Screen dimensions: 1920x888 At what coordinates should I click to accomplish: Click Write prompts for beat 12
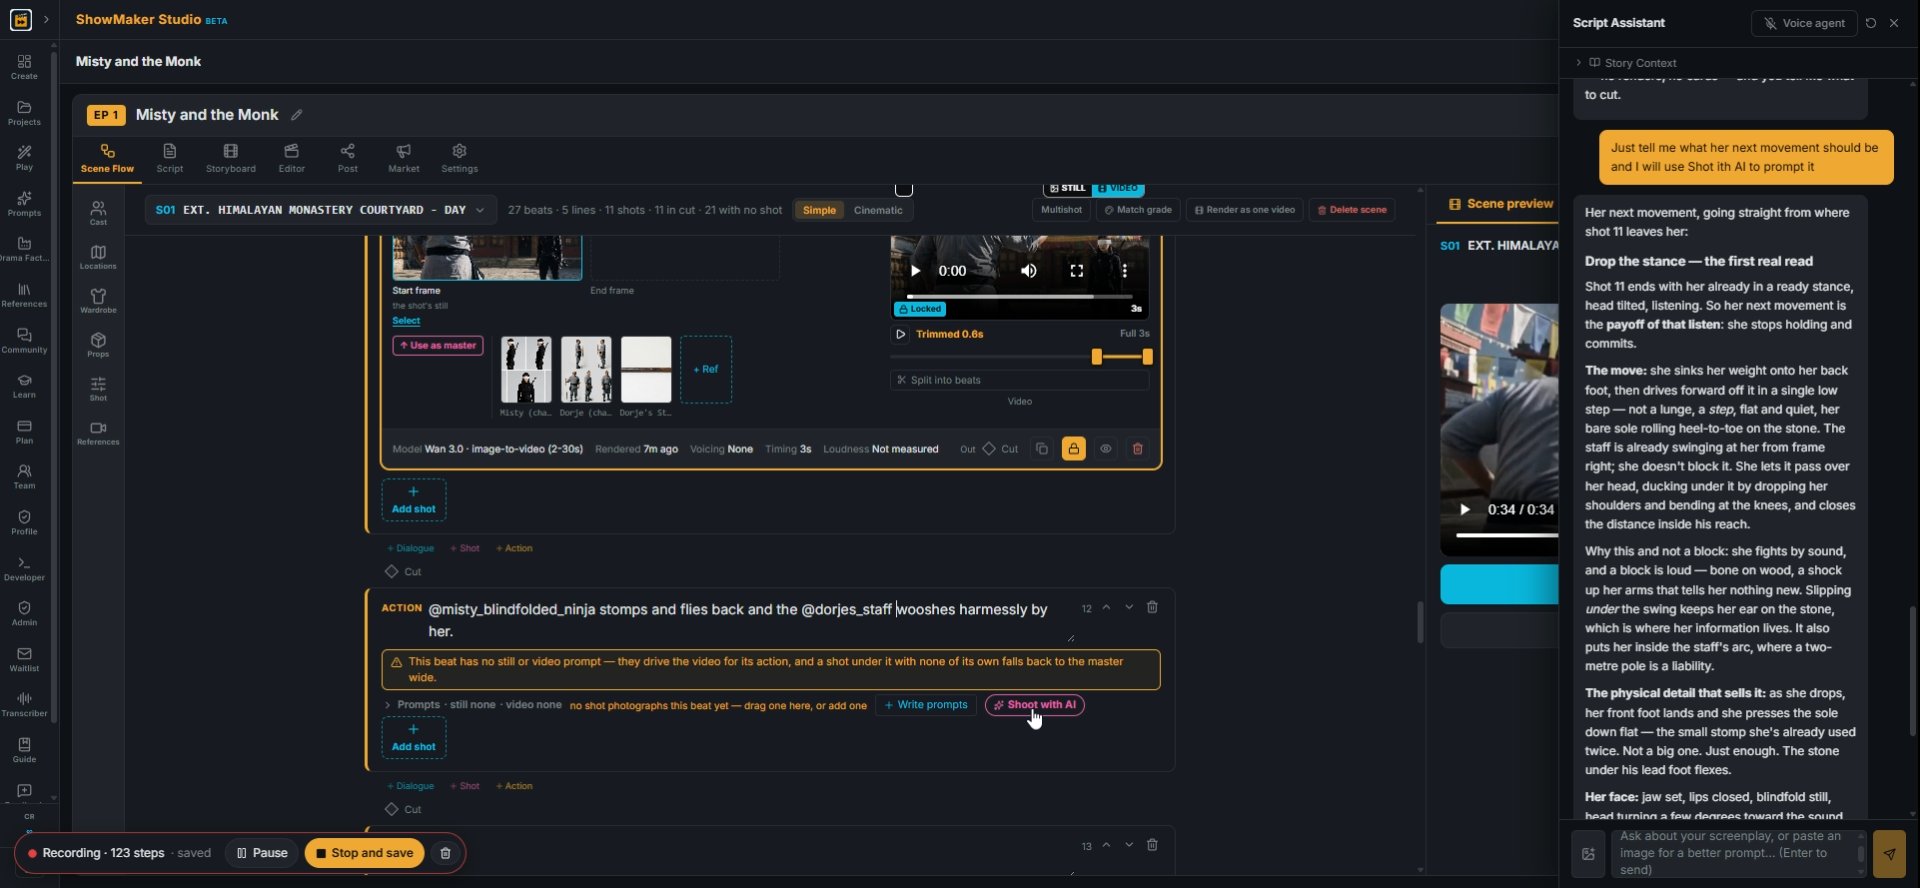926,705
